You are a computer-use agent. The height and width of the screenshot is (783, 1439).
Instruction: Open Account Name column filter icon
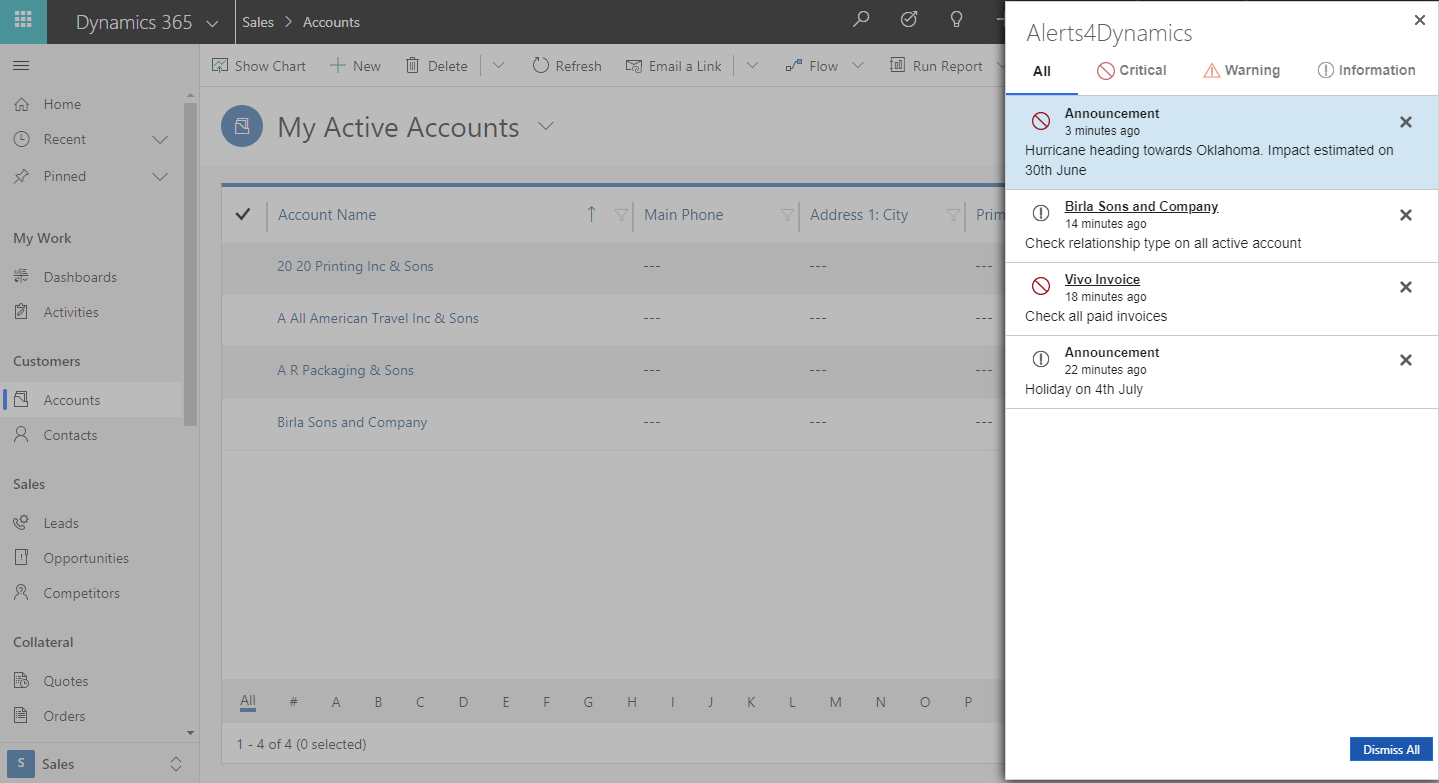pyautogui.click(x=621, y=215)
